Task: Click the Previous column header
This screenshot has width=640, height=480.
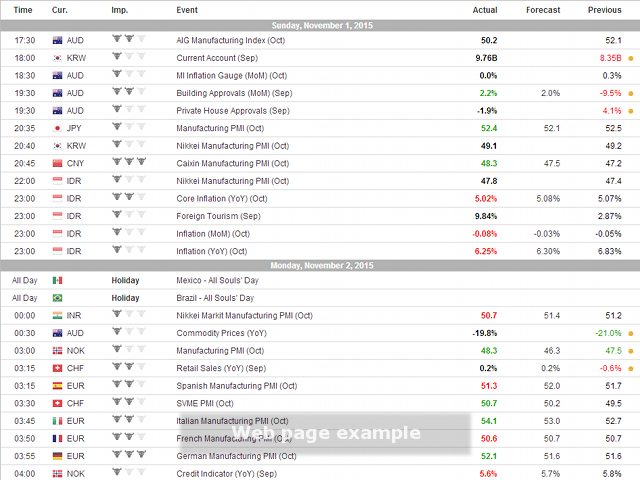Action: [604, 10]
